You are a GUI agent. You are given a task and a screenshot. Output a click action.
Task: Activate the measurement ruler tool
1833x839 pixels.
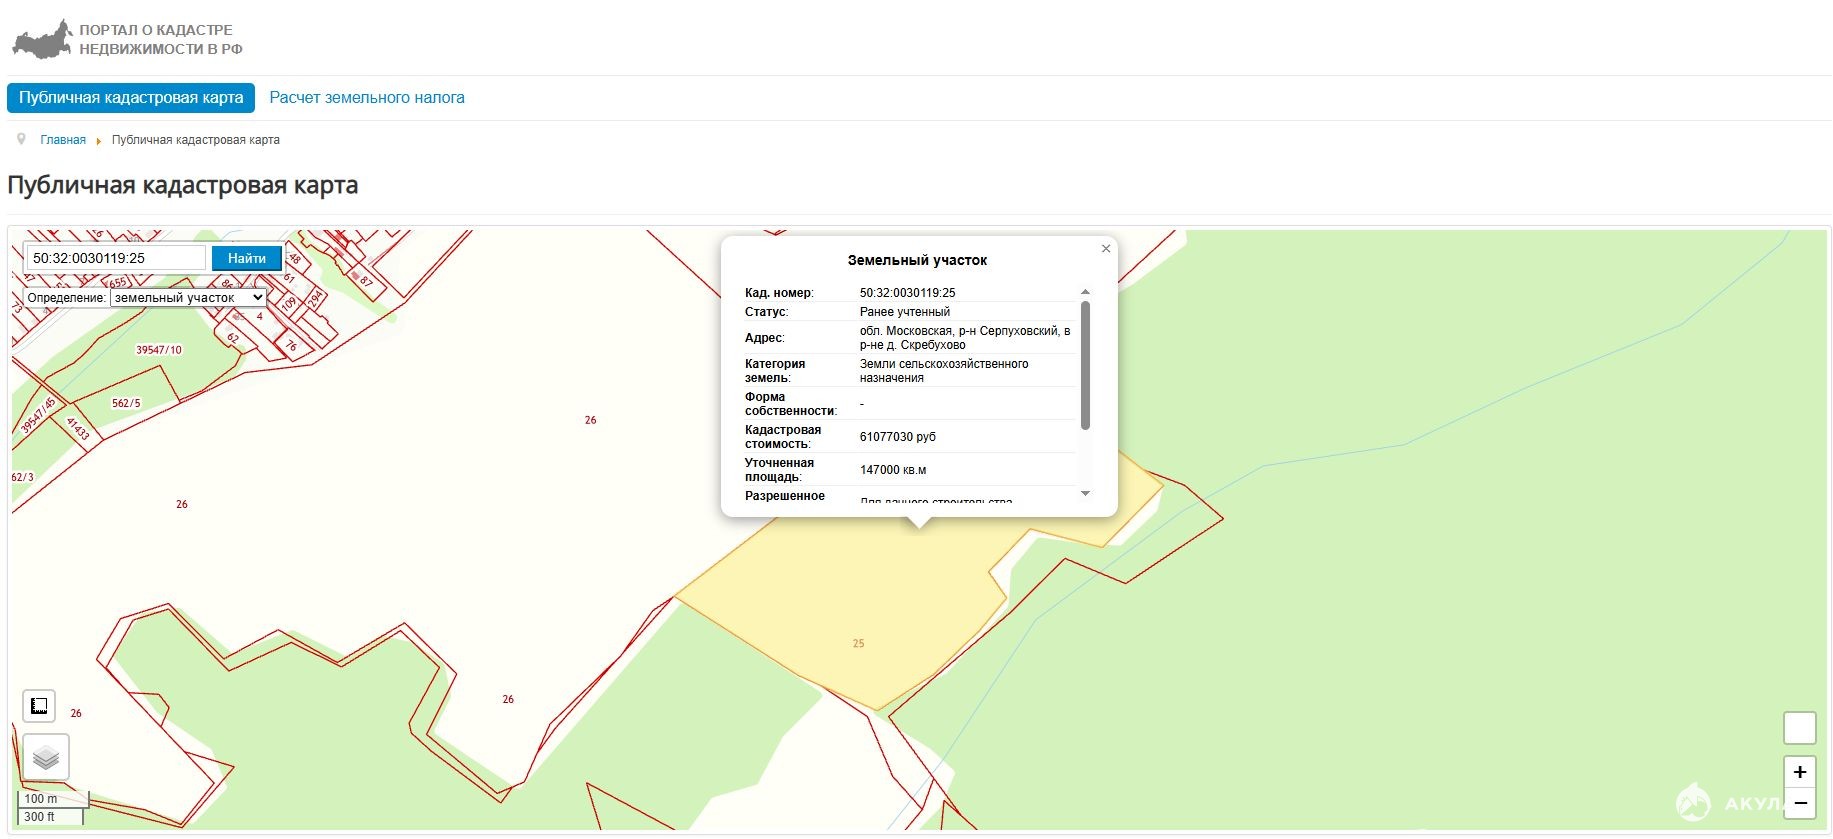pos(39,706)
